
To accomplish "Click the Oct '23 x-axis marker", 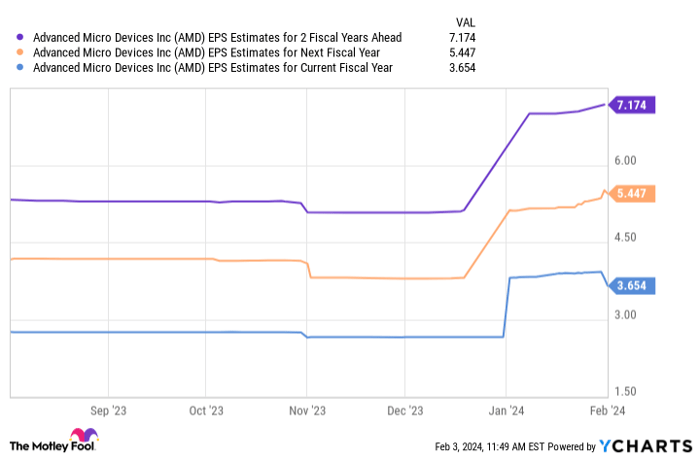I will point(206,409).
